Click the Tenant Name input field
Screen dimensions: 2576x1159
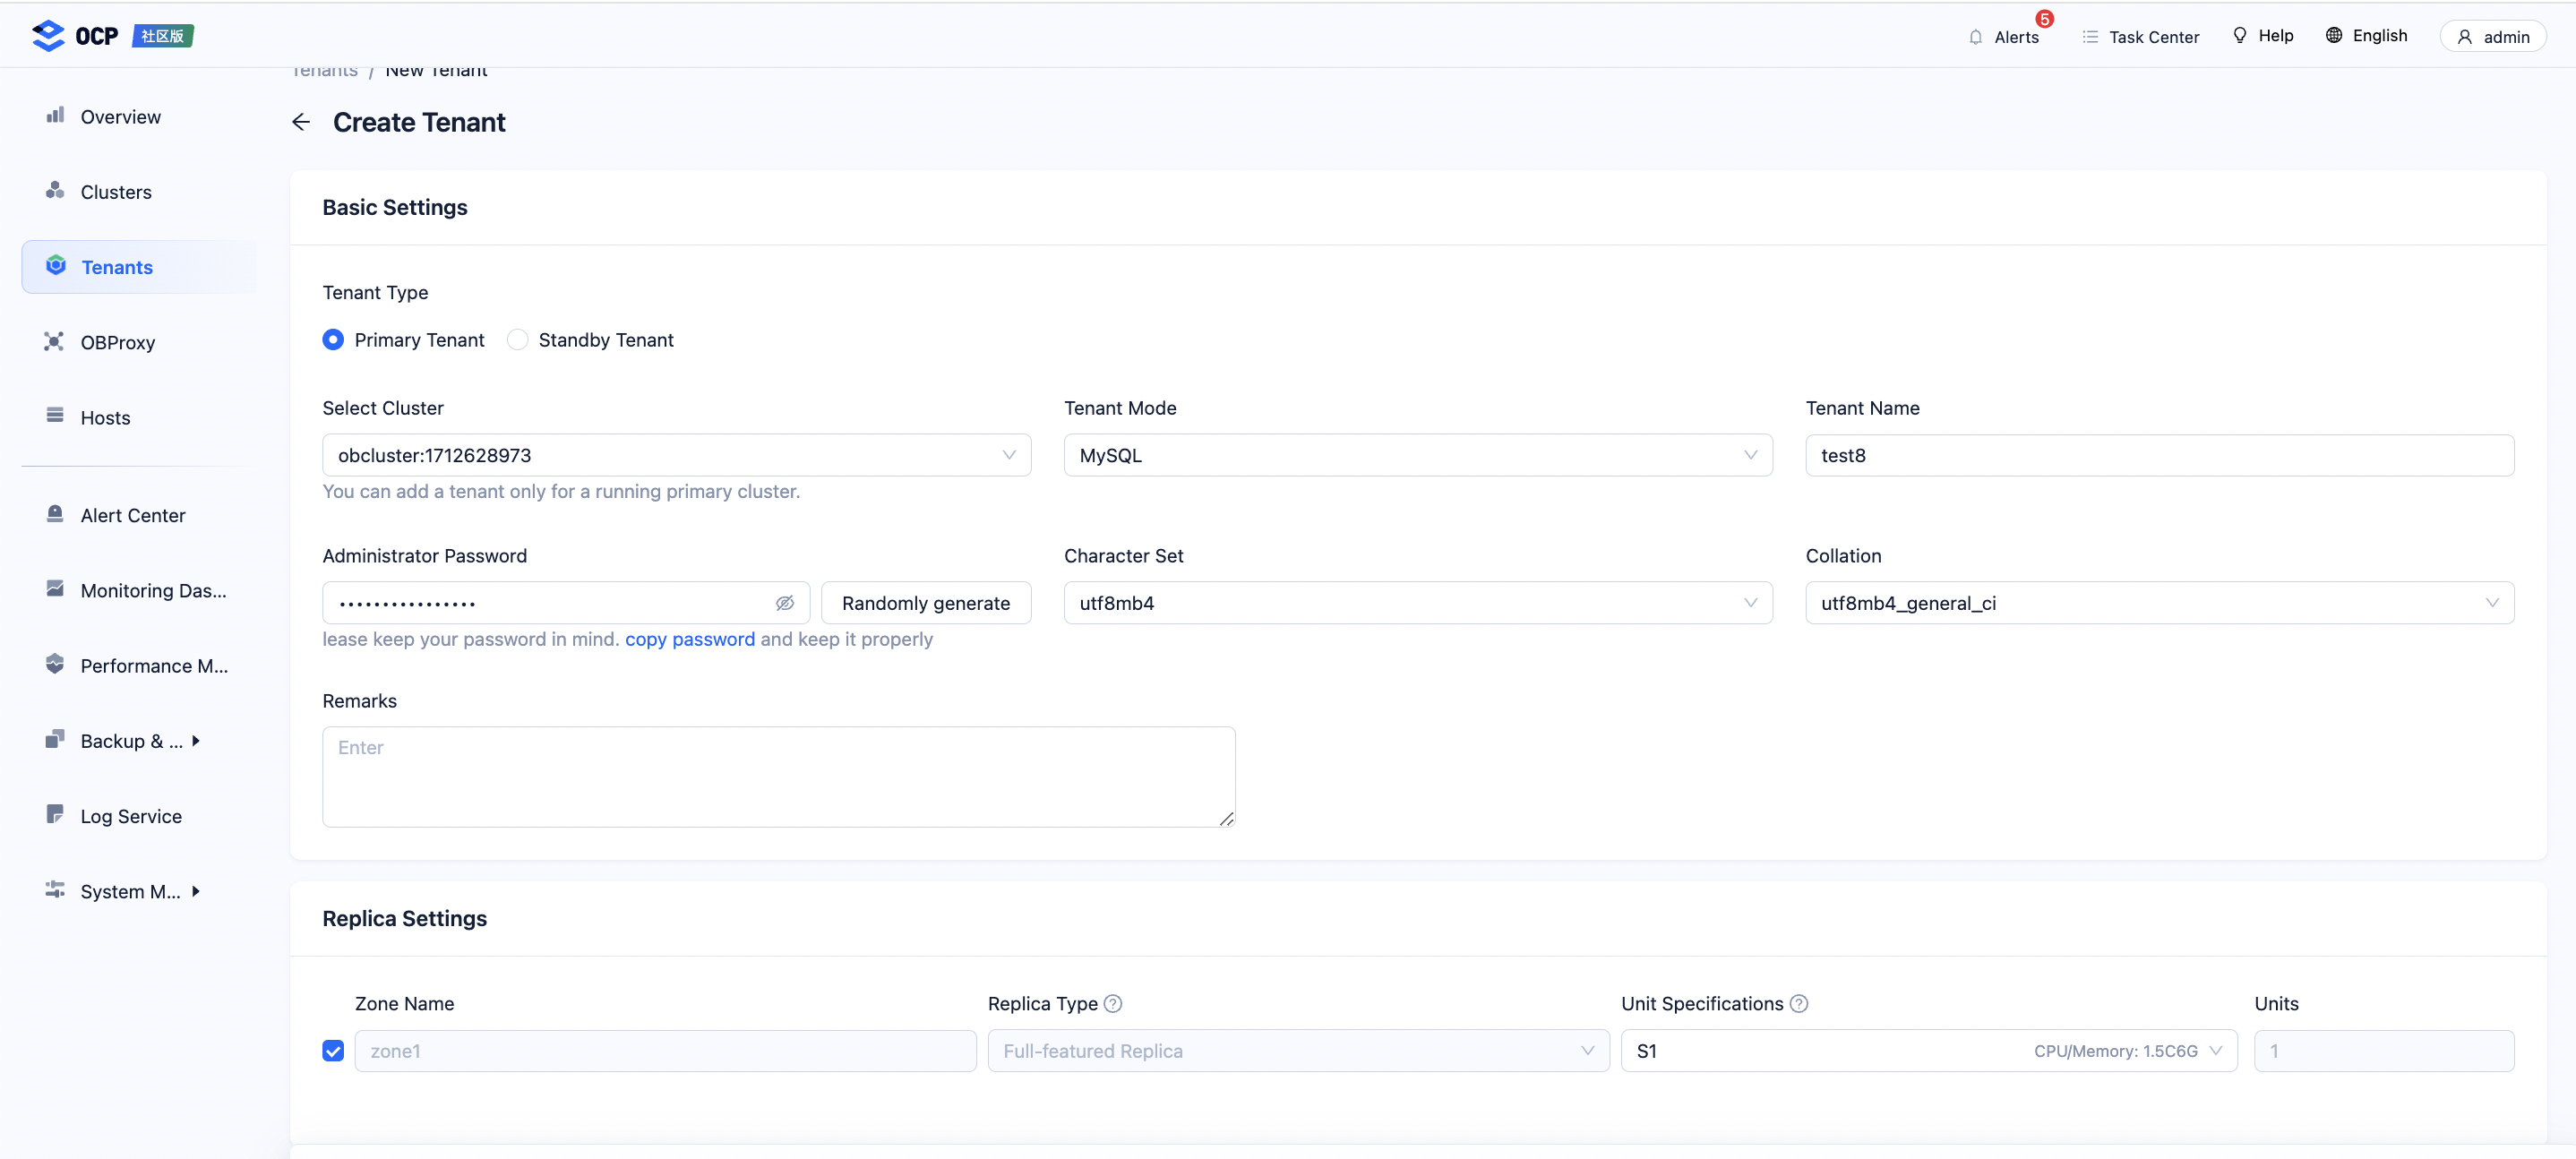(2160, 455)
